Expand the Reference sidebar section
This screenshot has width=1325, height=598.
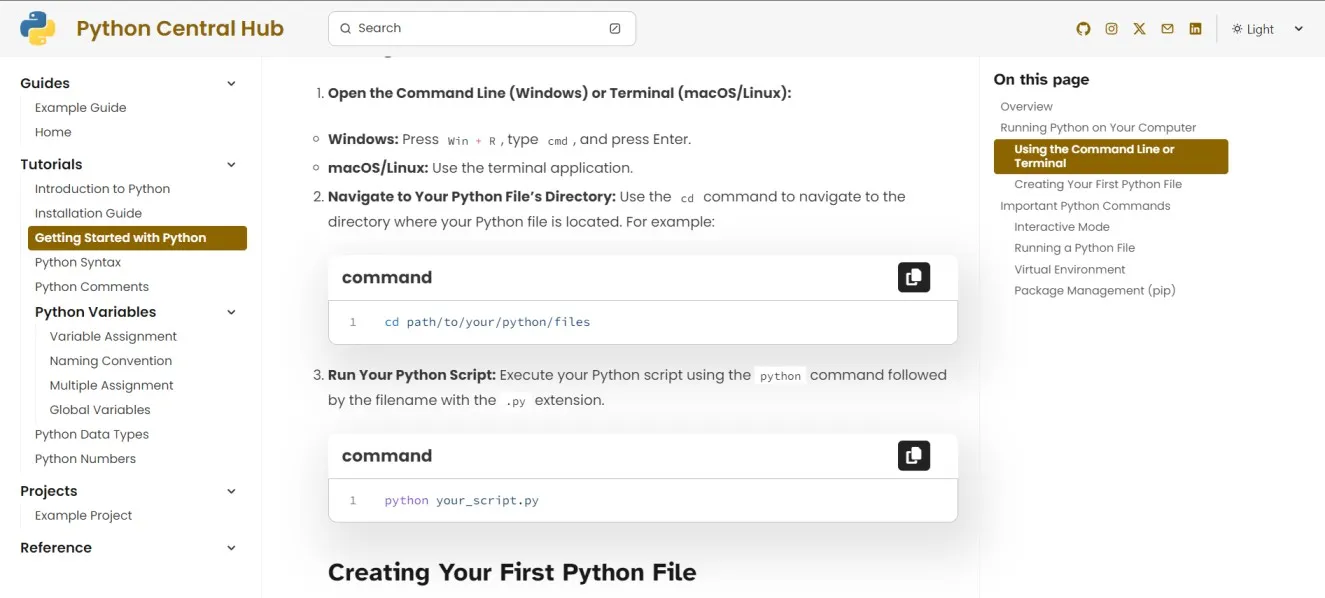pyautogui.click(x=231, y=548)
